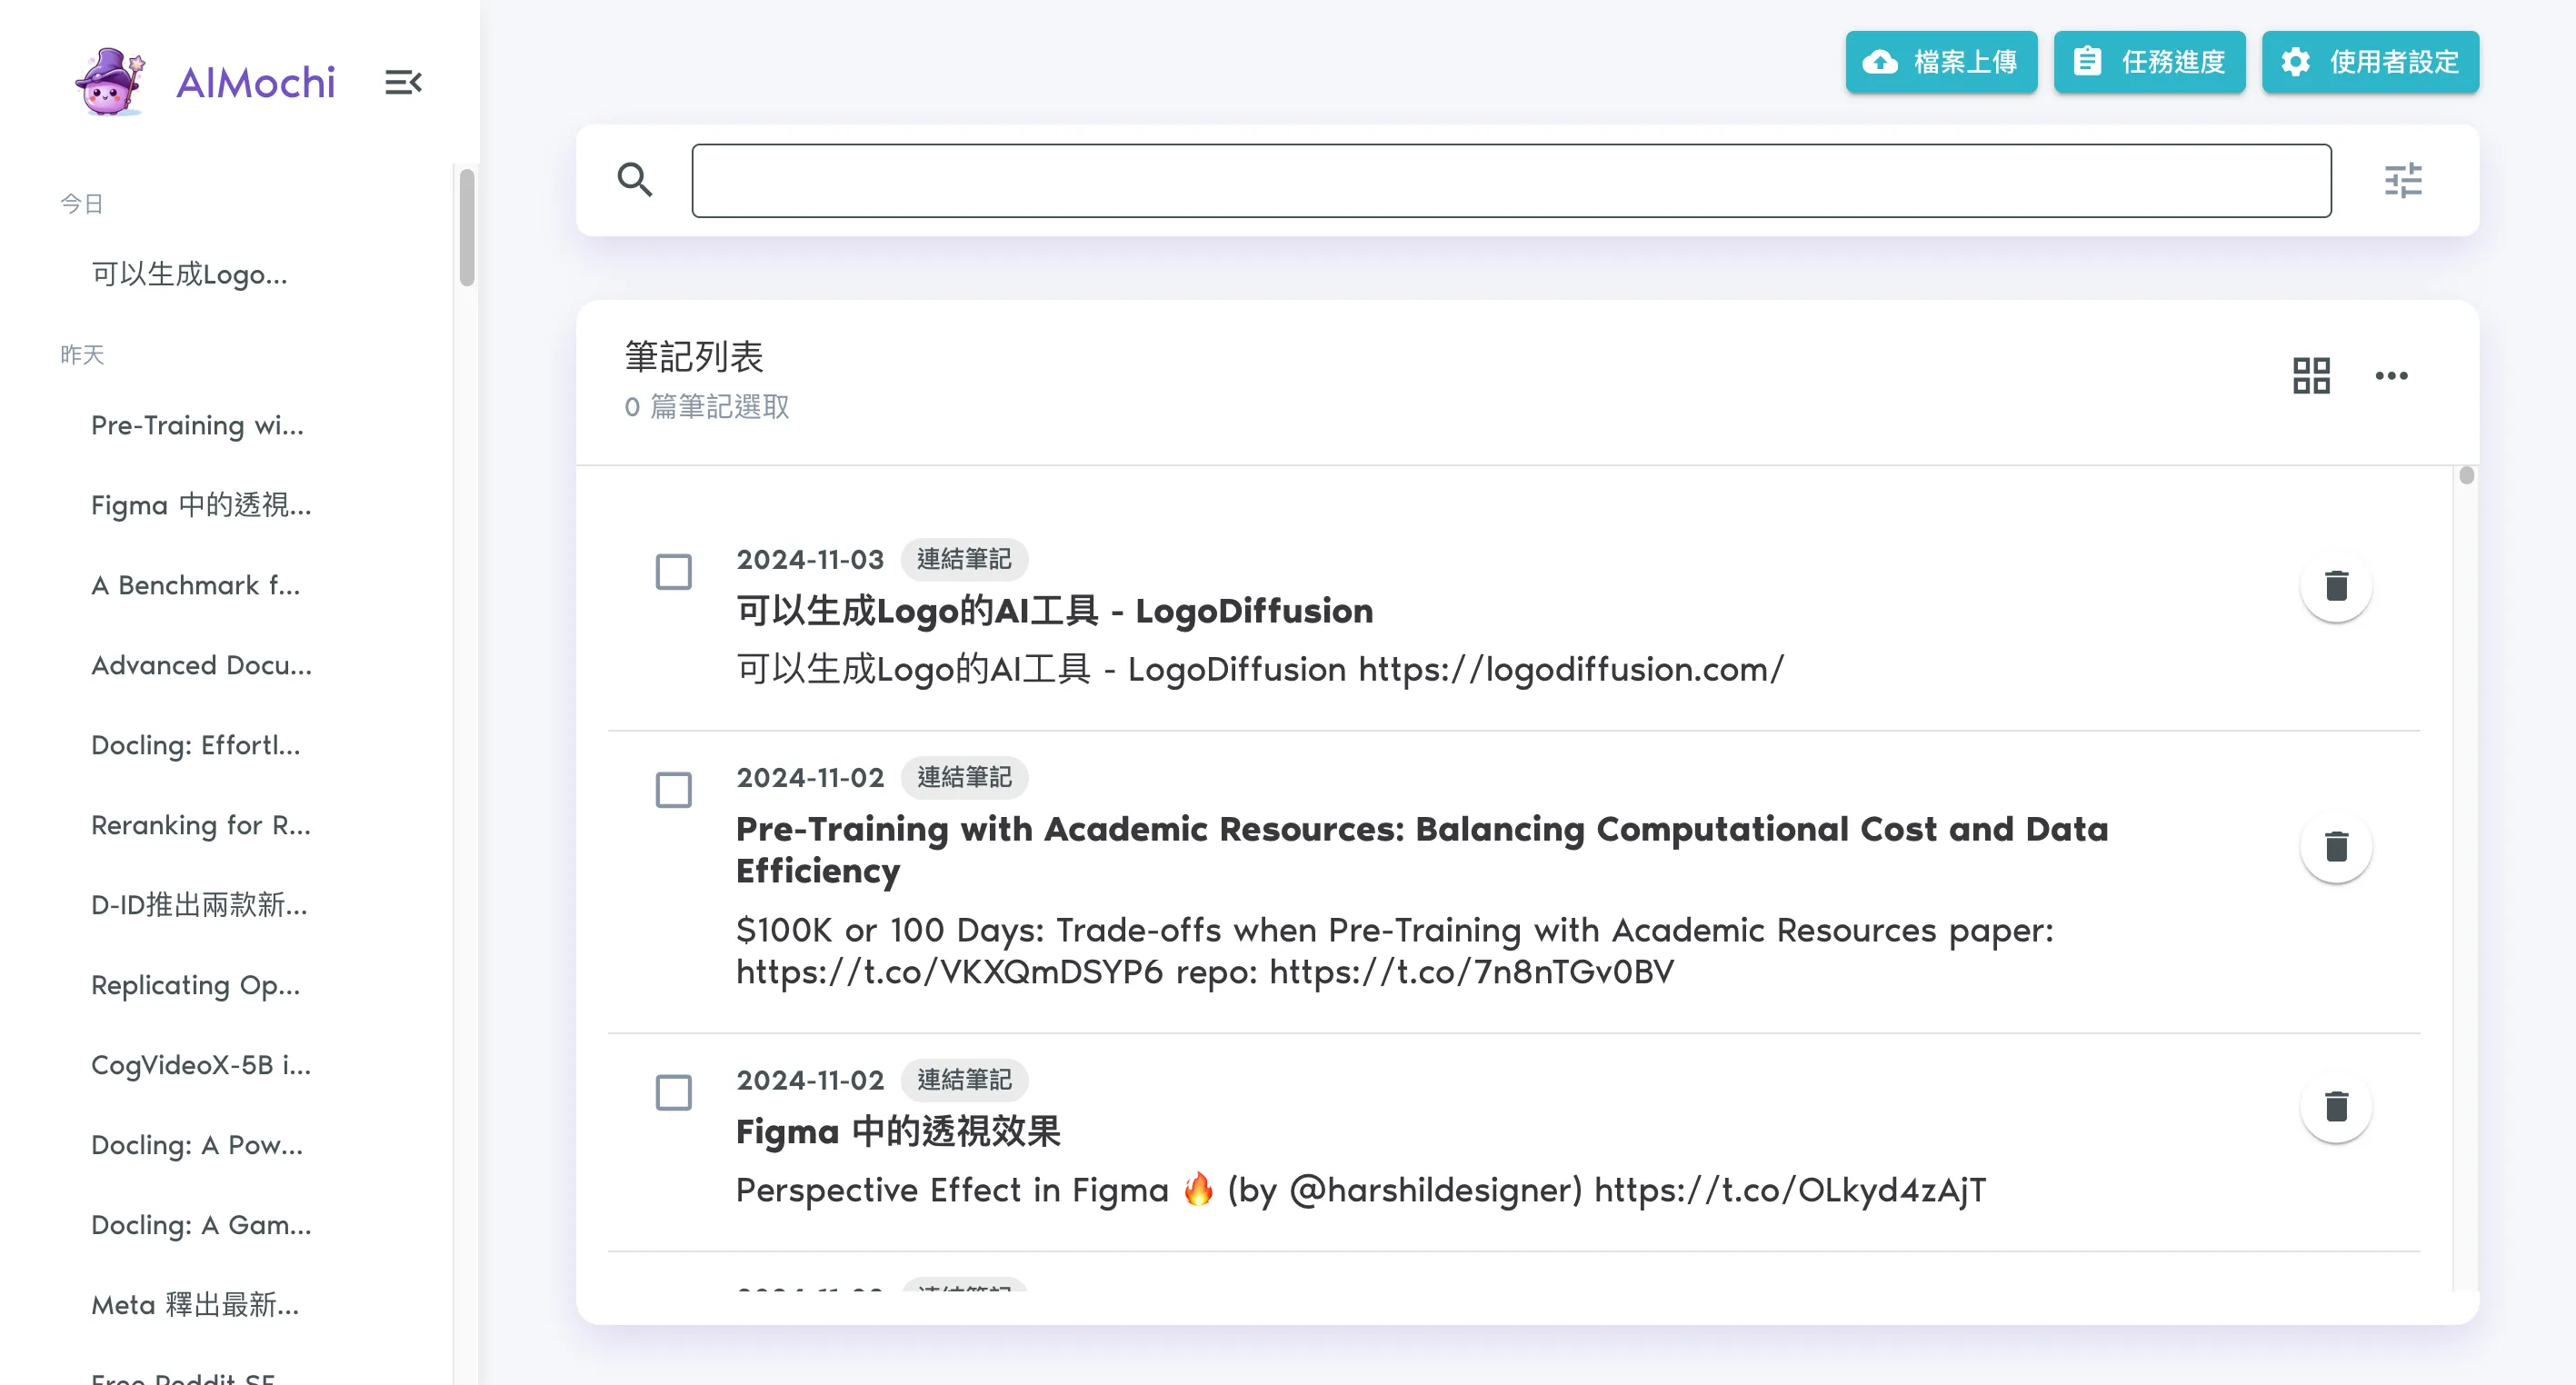Open search filter tune settings icon

coord(2403,180)
